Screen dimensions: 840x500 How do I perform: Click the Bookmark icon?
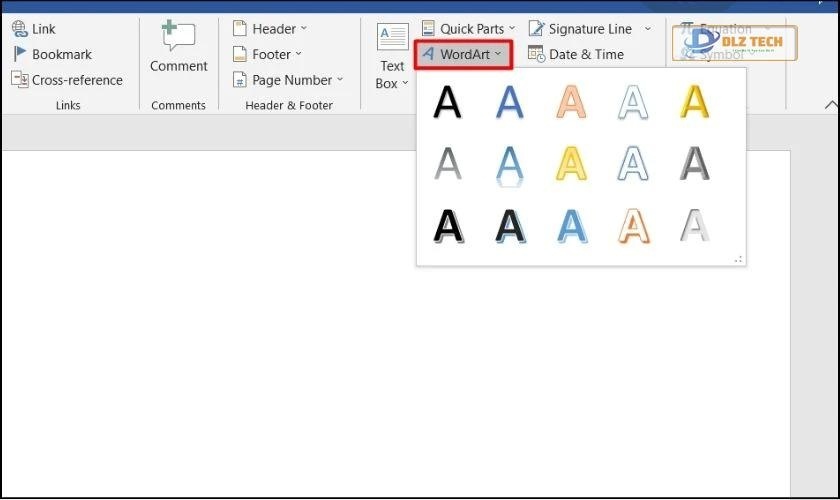coord(20,55)
